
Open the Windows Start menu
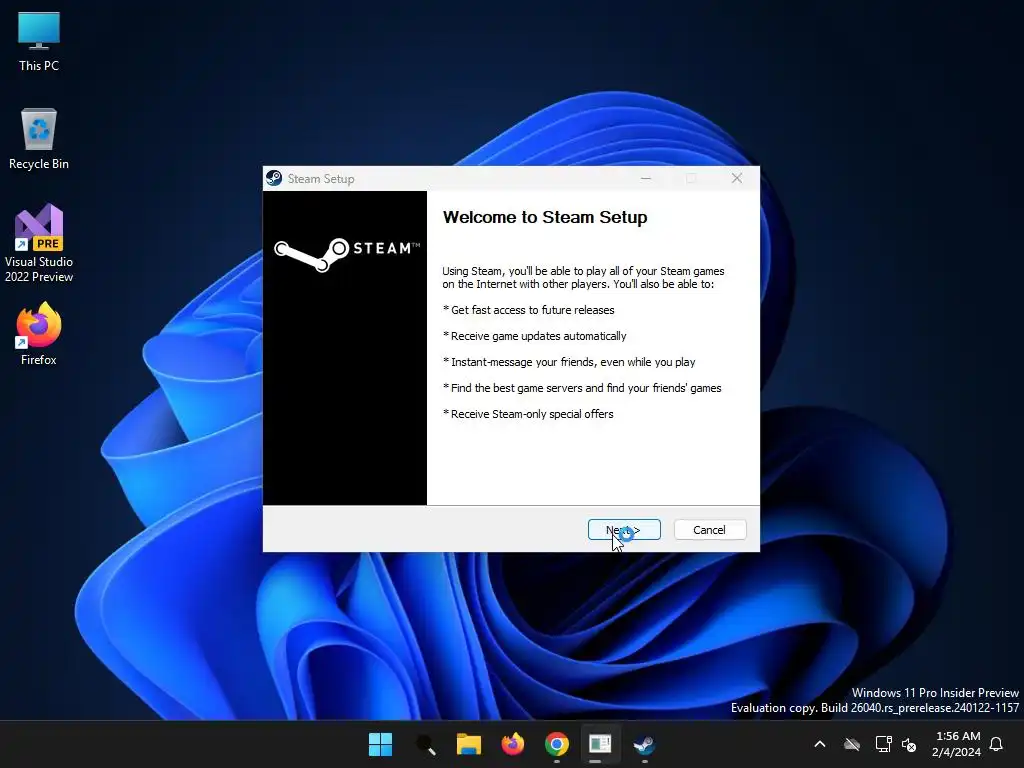point(380,744)
